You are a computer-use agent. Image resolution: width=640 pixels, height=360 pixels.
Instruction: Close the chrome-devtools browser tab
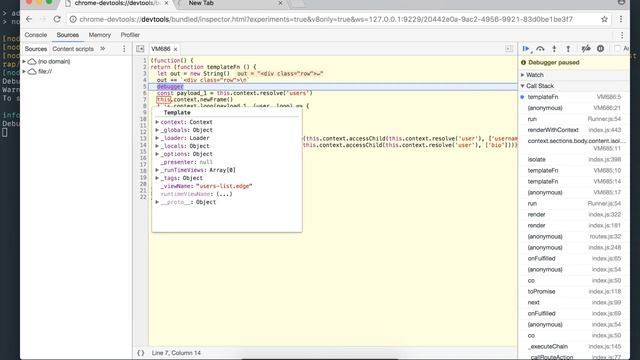click(166, 3)
